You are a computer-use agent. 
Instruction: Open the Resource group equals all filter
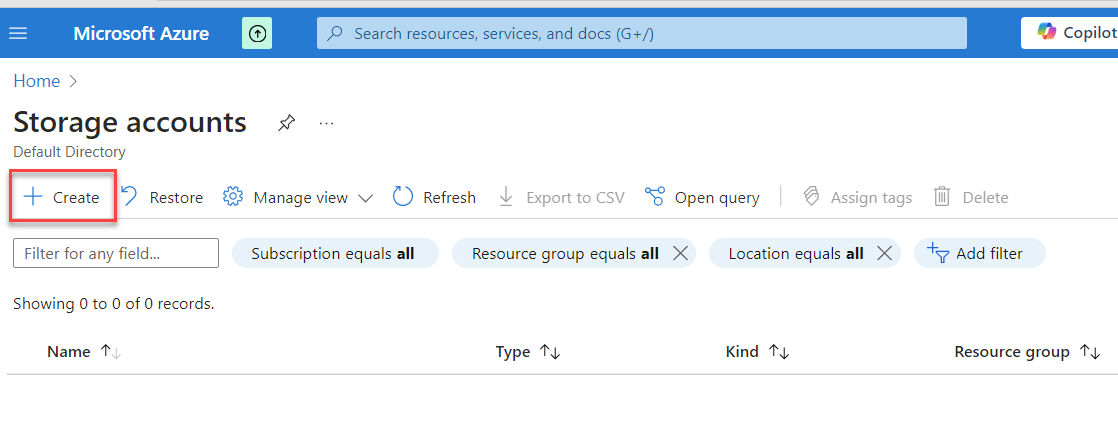565,253
